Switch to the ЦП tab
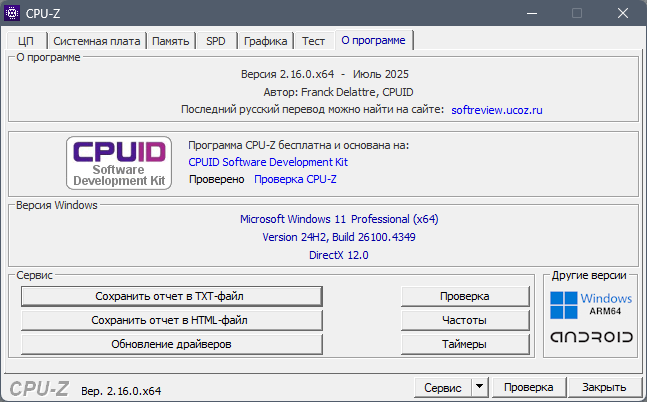647x402 pixels. pos(26,41)
